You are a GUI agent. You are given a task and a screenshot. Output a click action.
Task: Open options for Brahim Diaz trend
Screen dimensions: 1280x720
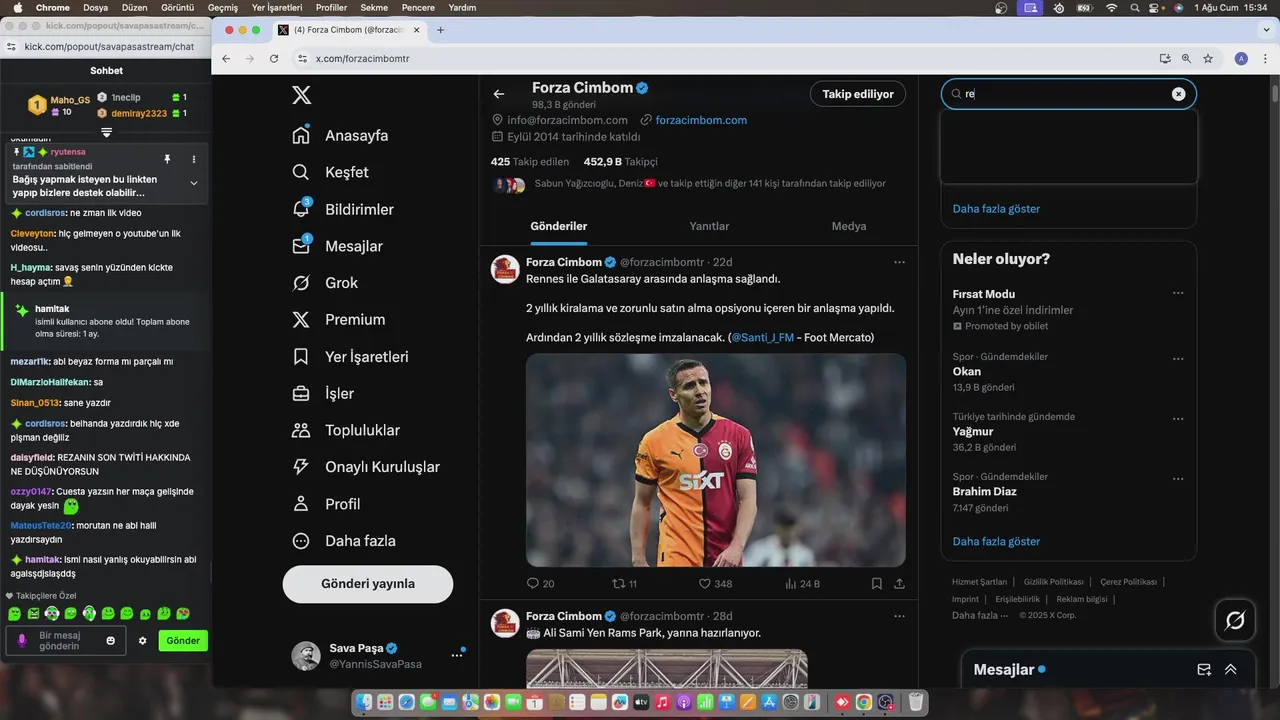click(x=1178, y=478)
